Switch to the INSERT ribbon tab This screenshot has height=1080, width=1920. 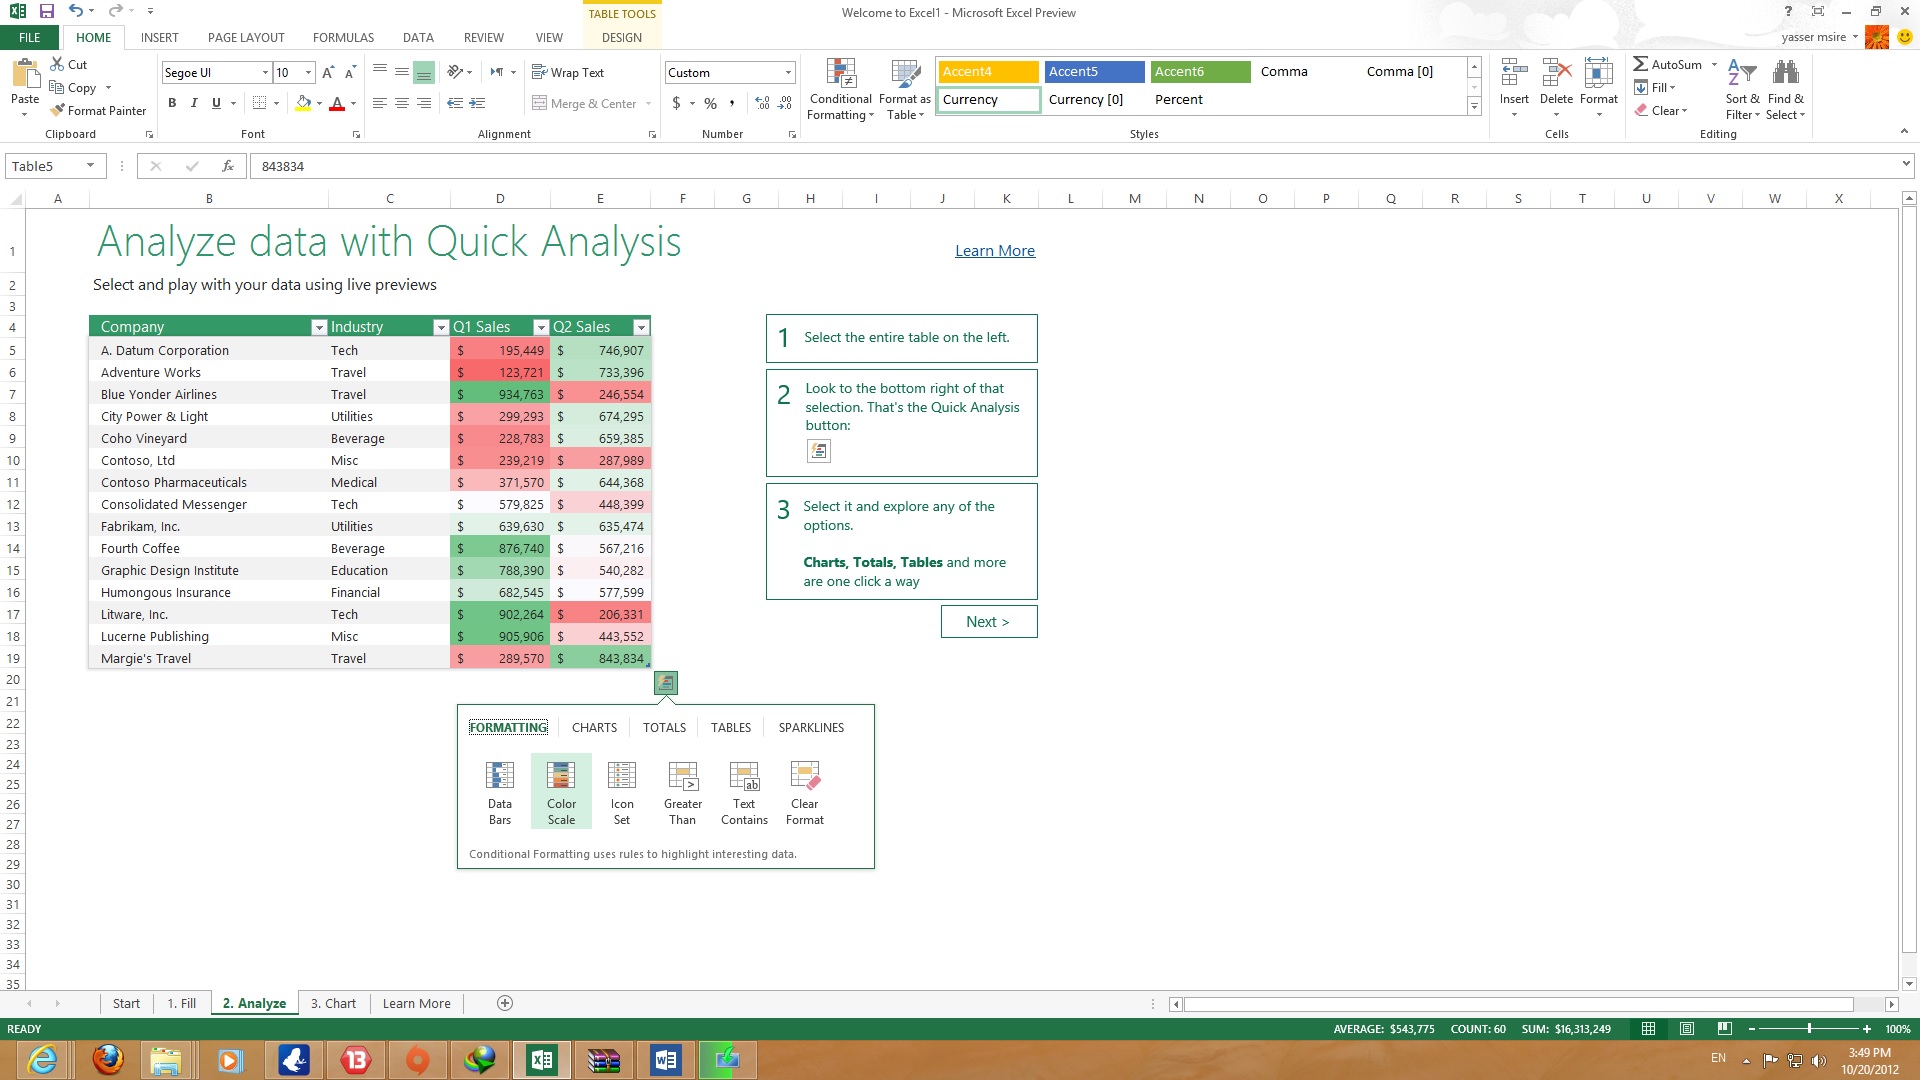point(160,37)
